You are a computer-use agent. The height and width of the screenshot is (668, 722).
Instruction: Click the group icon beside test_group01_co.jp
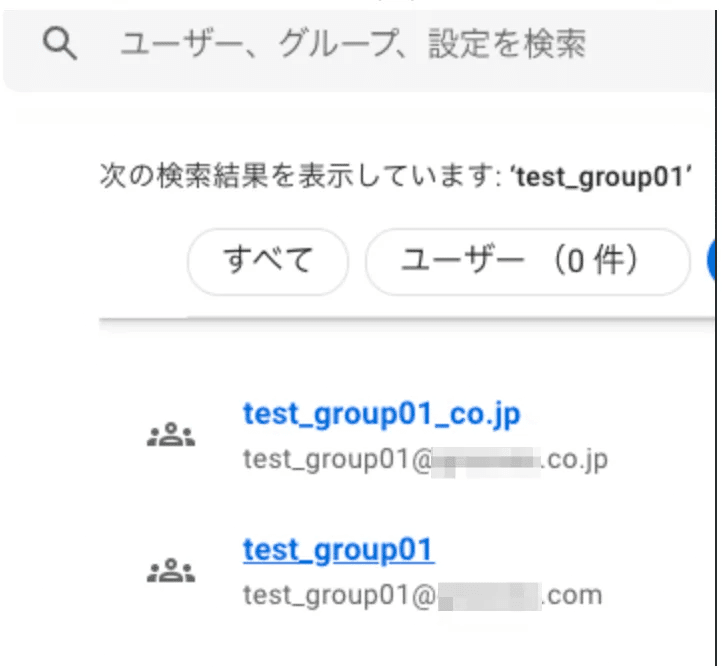(171, 435)
